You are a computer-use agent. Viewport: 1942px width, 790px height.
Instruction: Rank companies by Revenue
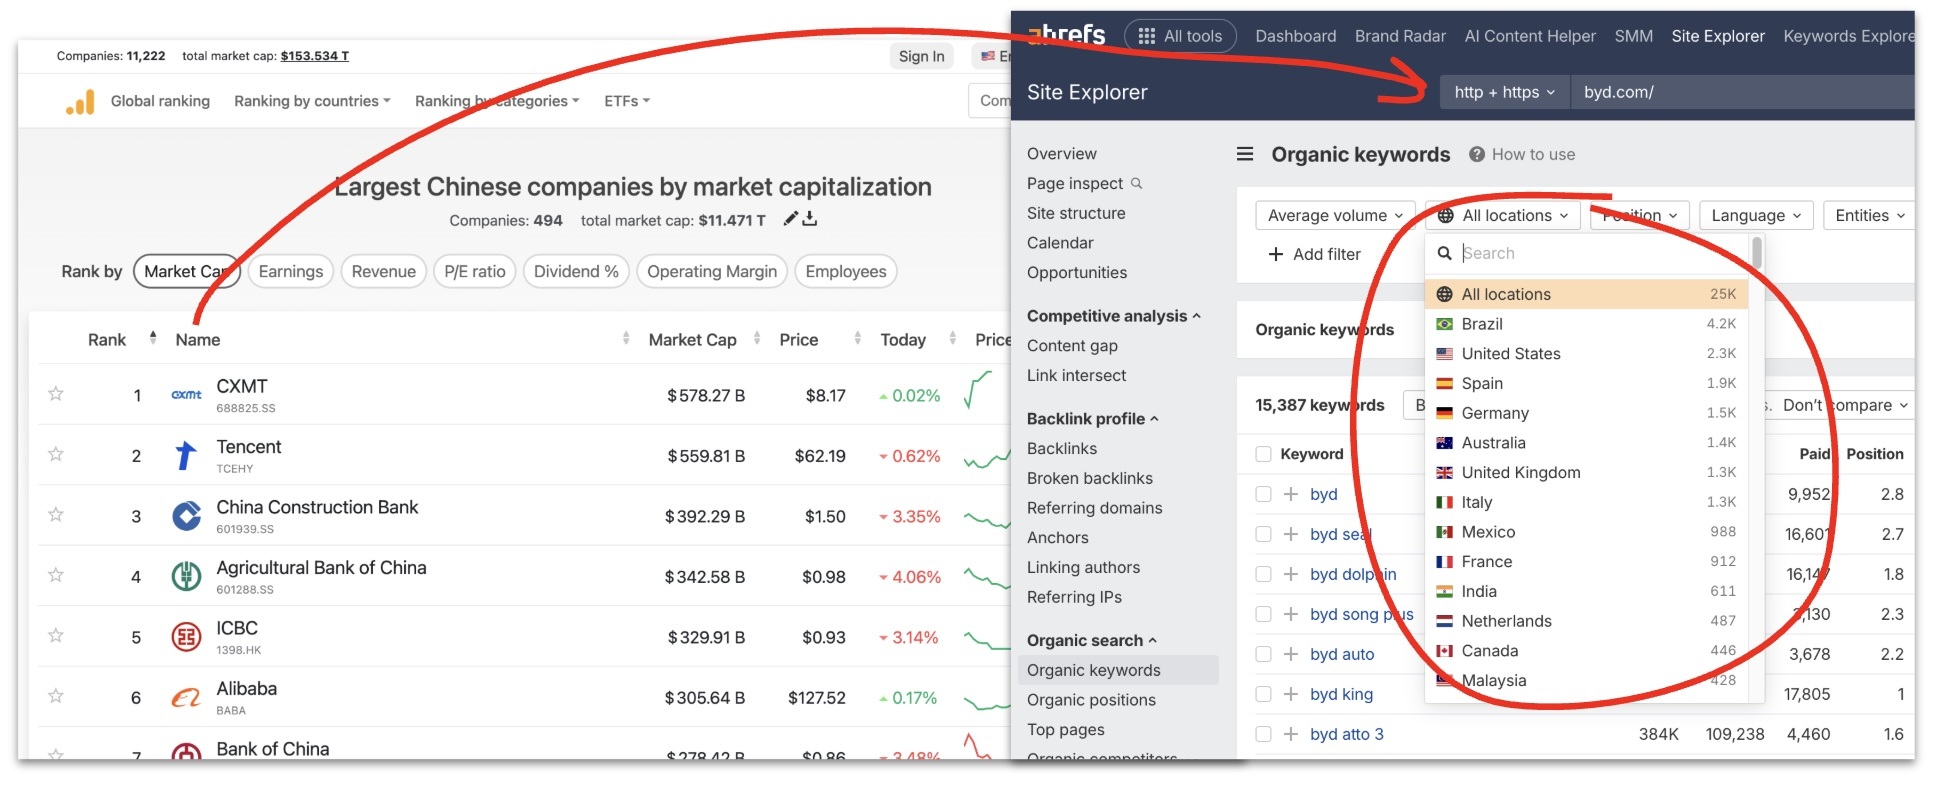point(384,271)
